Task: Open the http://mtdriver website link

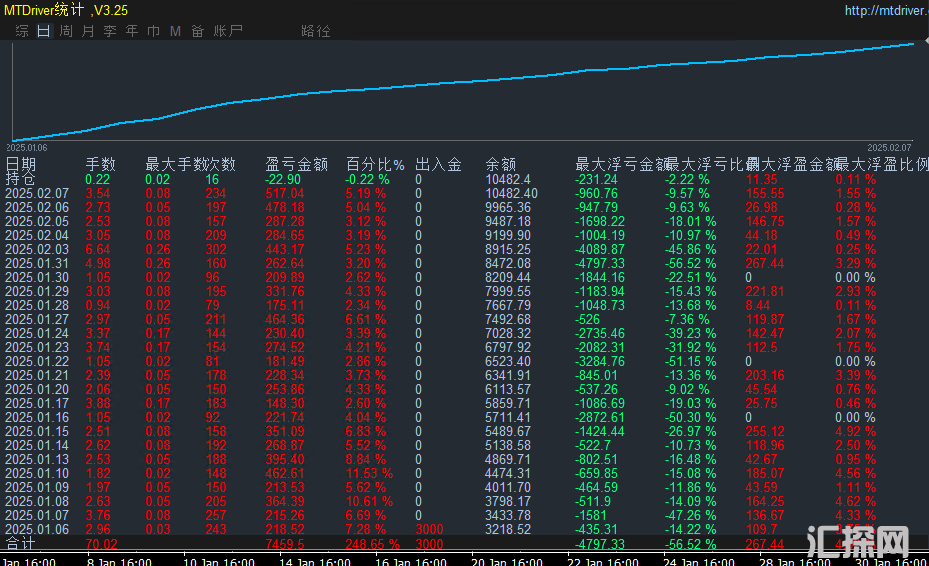Action: point(886,11)
